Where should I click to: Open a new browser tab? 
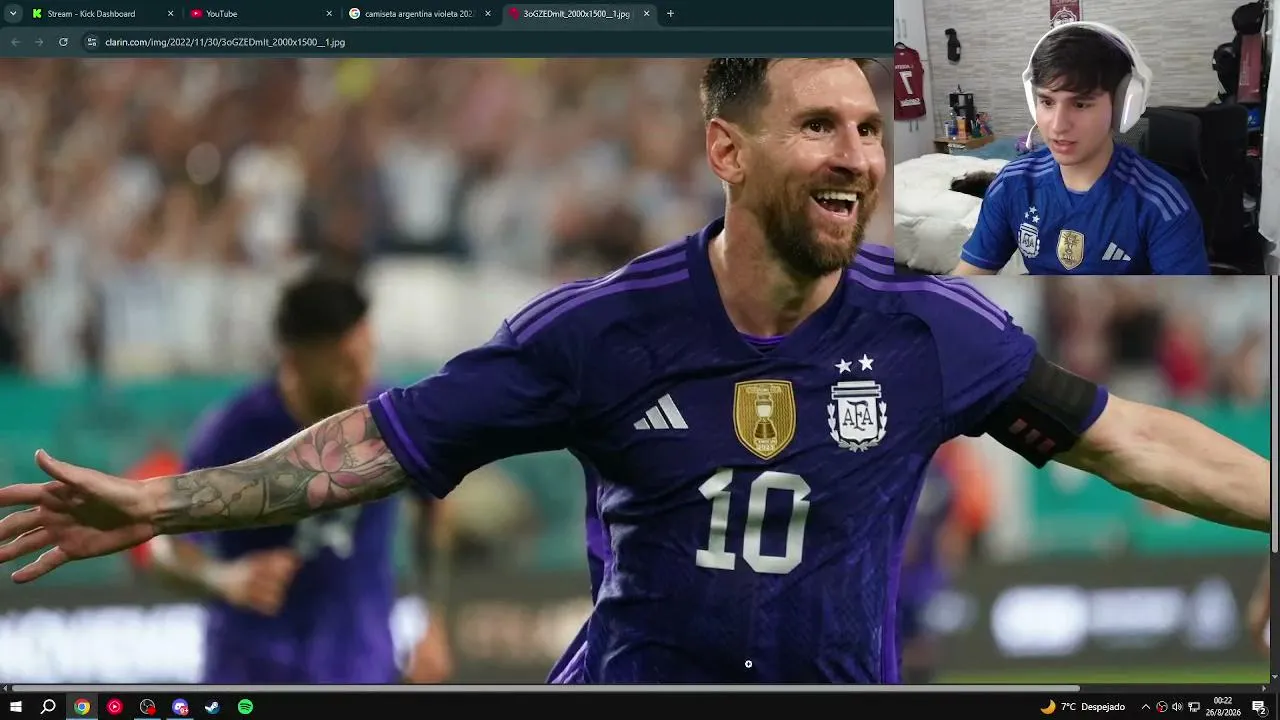click(670, 14)
